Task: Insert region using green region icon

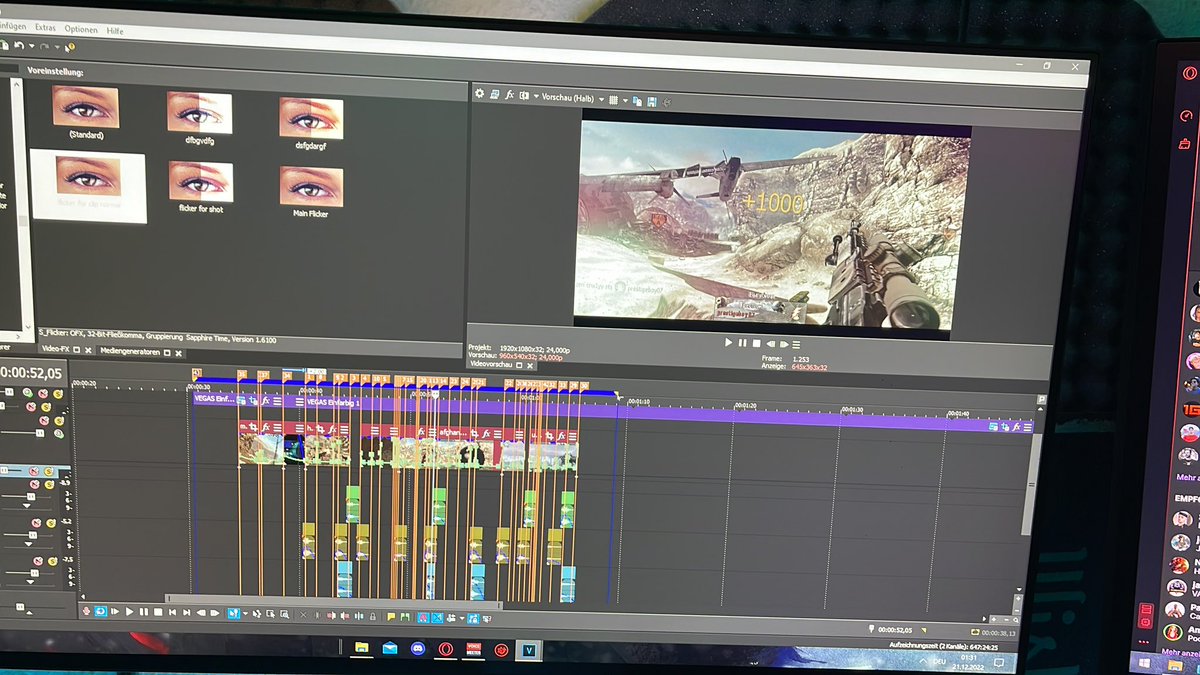Action: (x=405, y=617)
